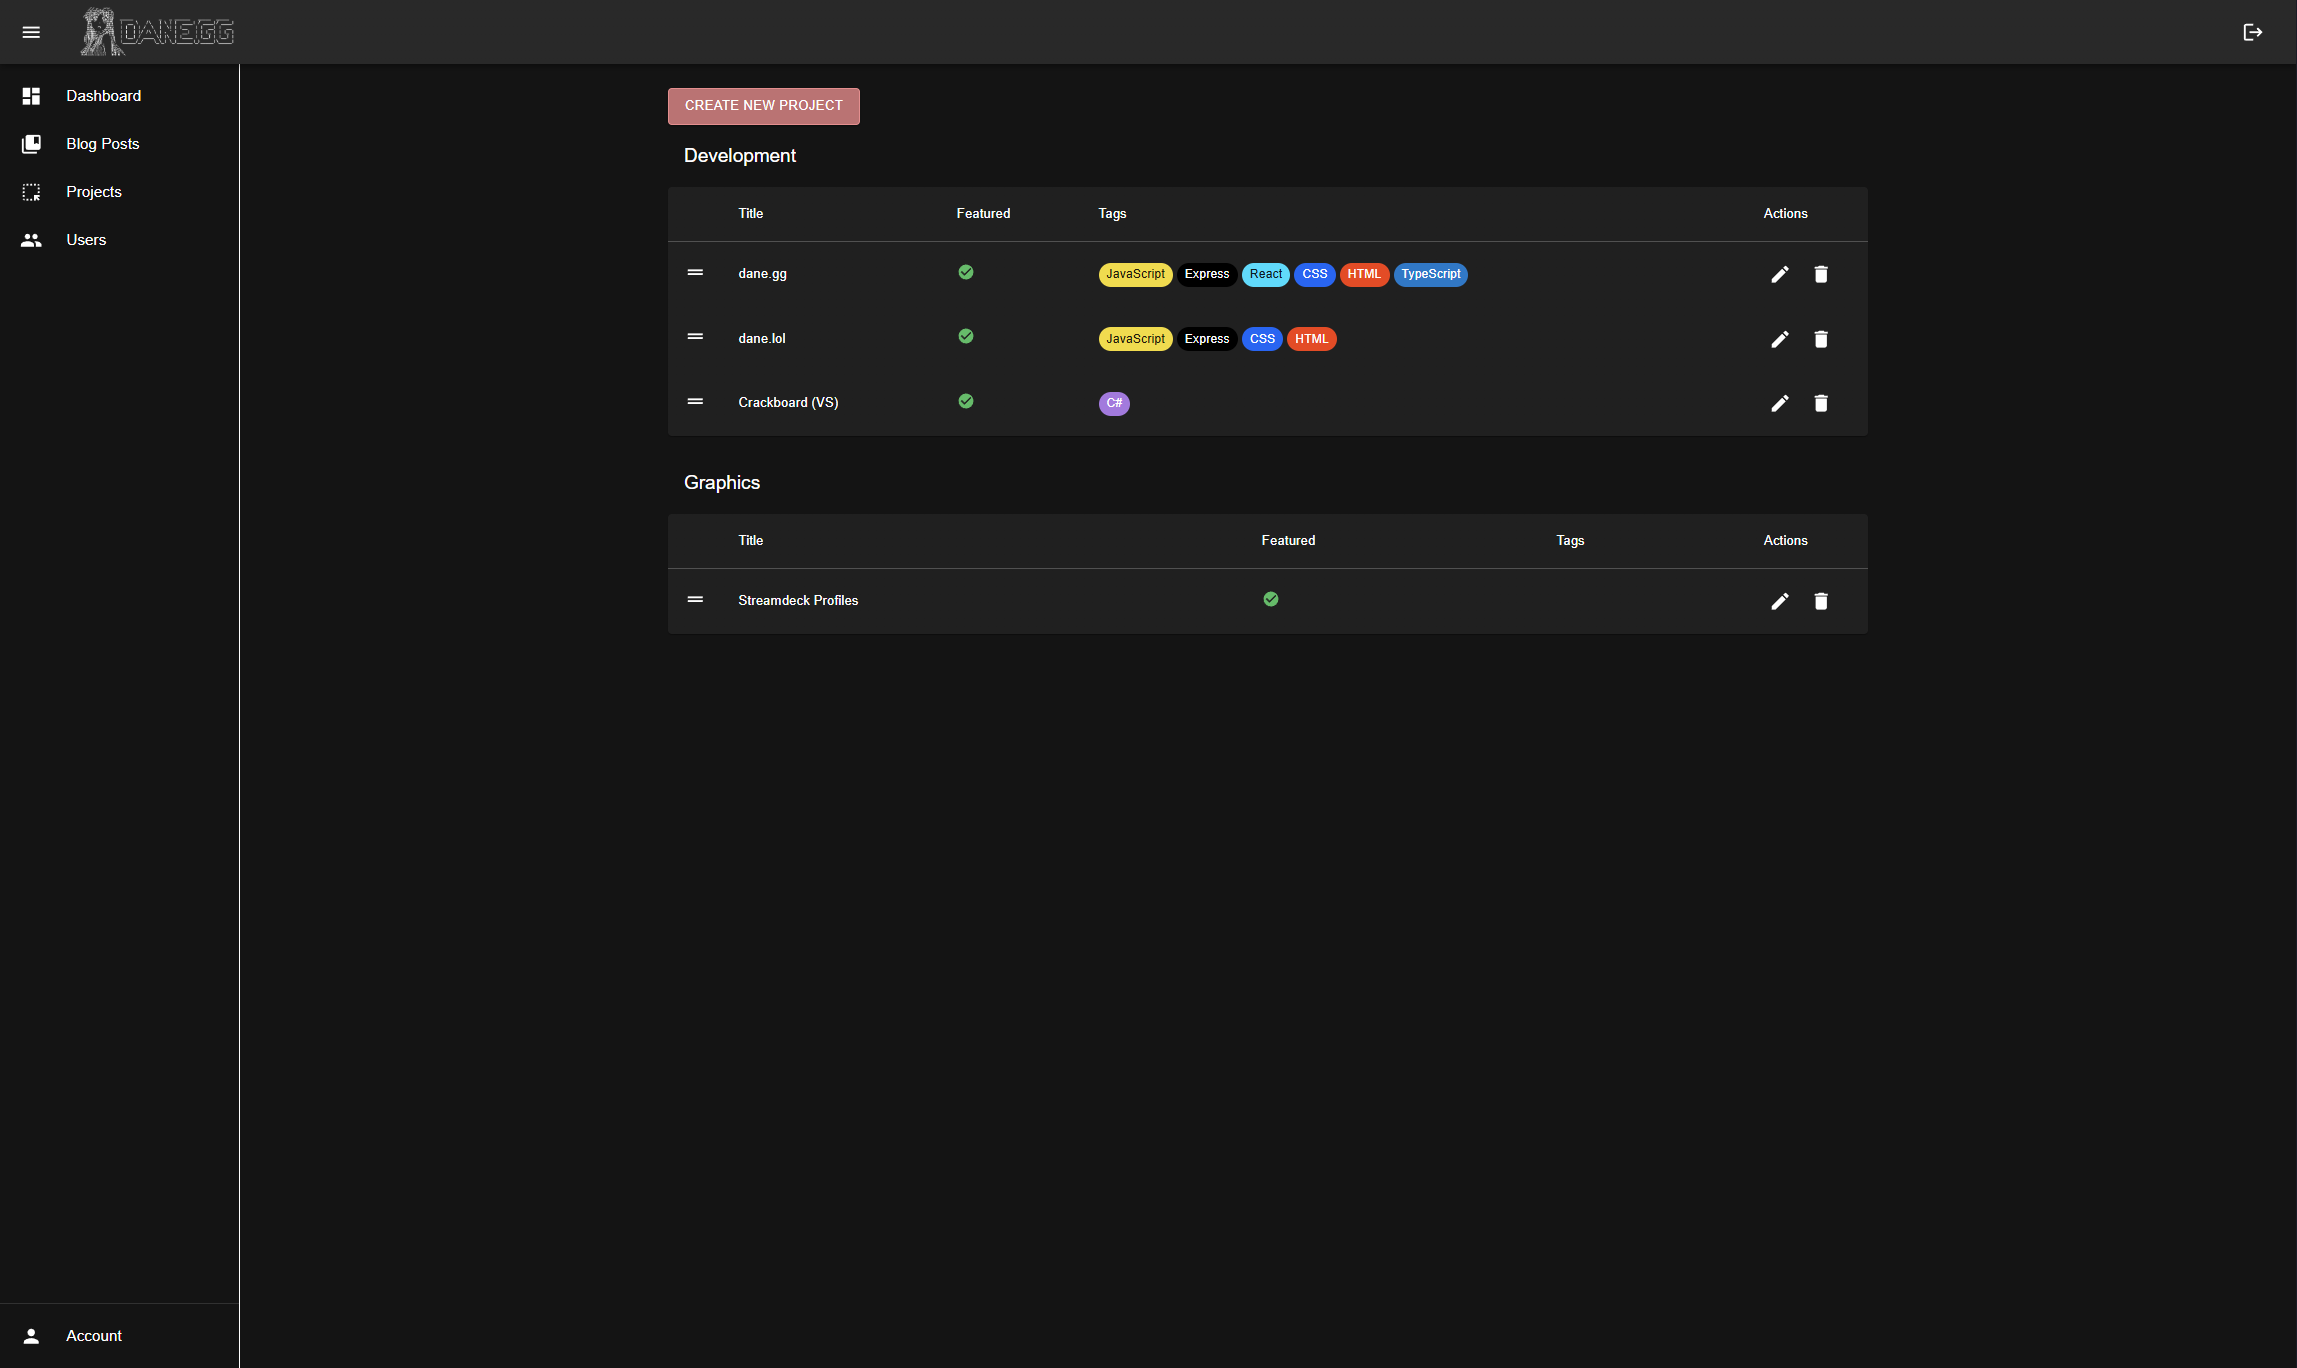Open the Dashboard menu item
This screenshot has height=1368, width=2297.
(103, 96)
